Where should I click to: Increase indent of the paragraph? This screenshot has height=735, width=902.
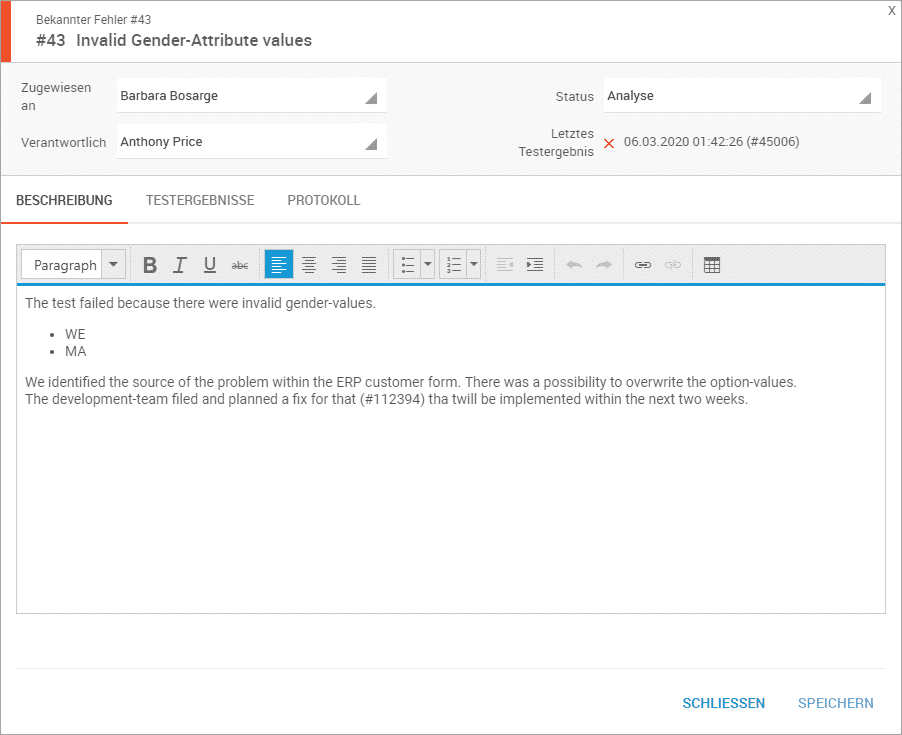(x=535, y=265)
